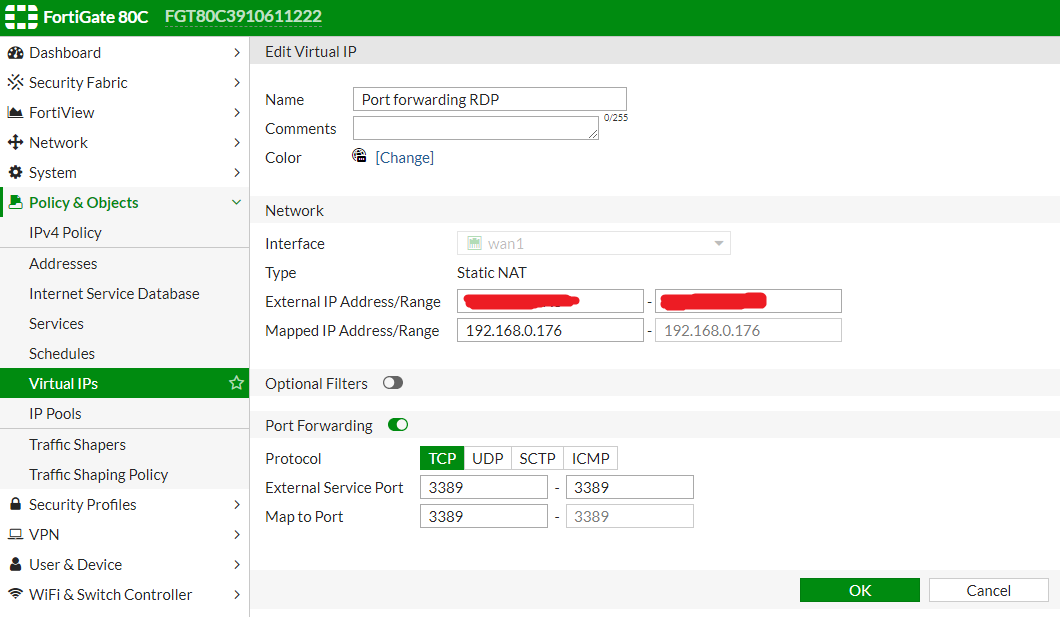Viewport: 1060px width, 617px height.
Task: Click Map to Port start field
Action: click(x=483, y=516)
